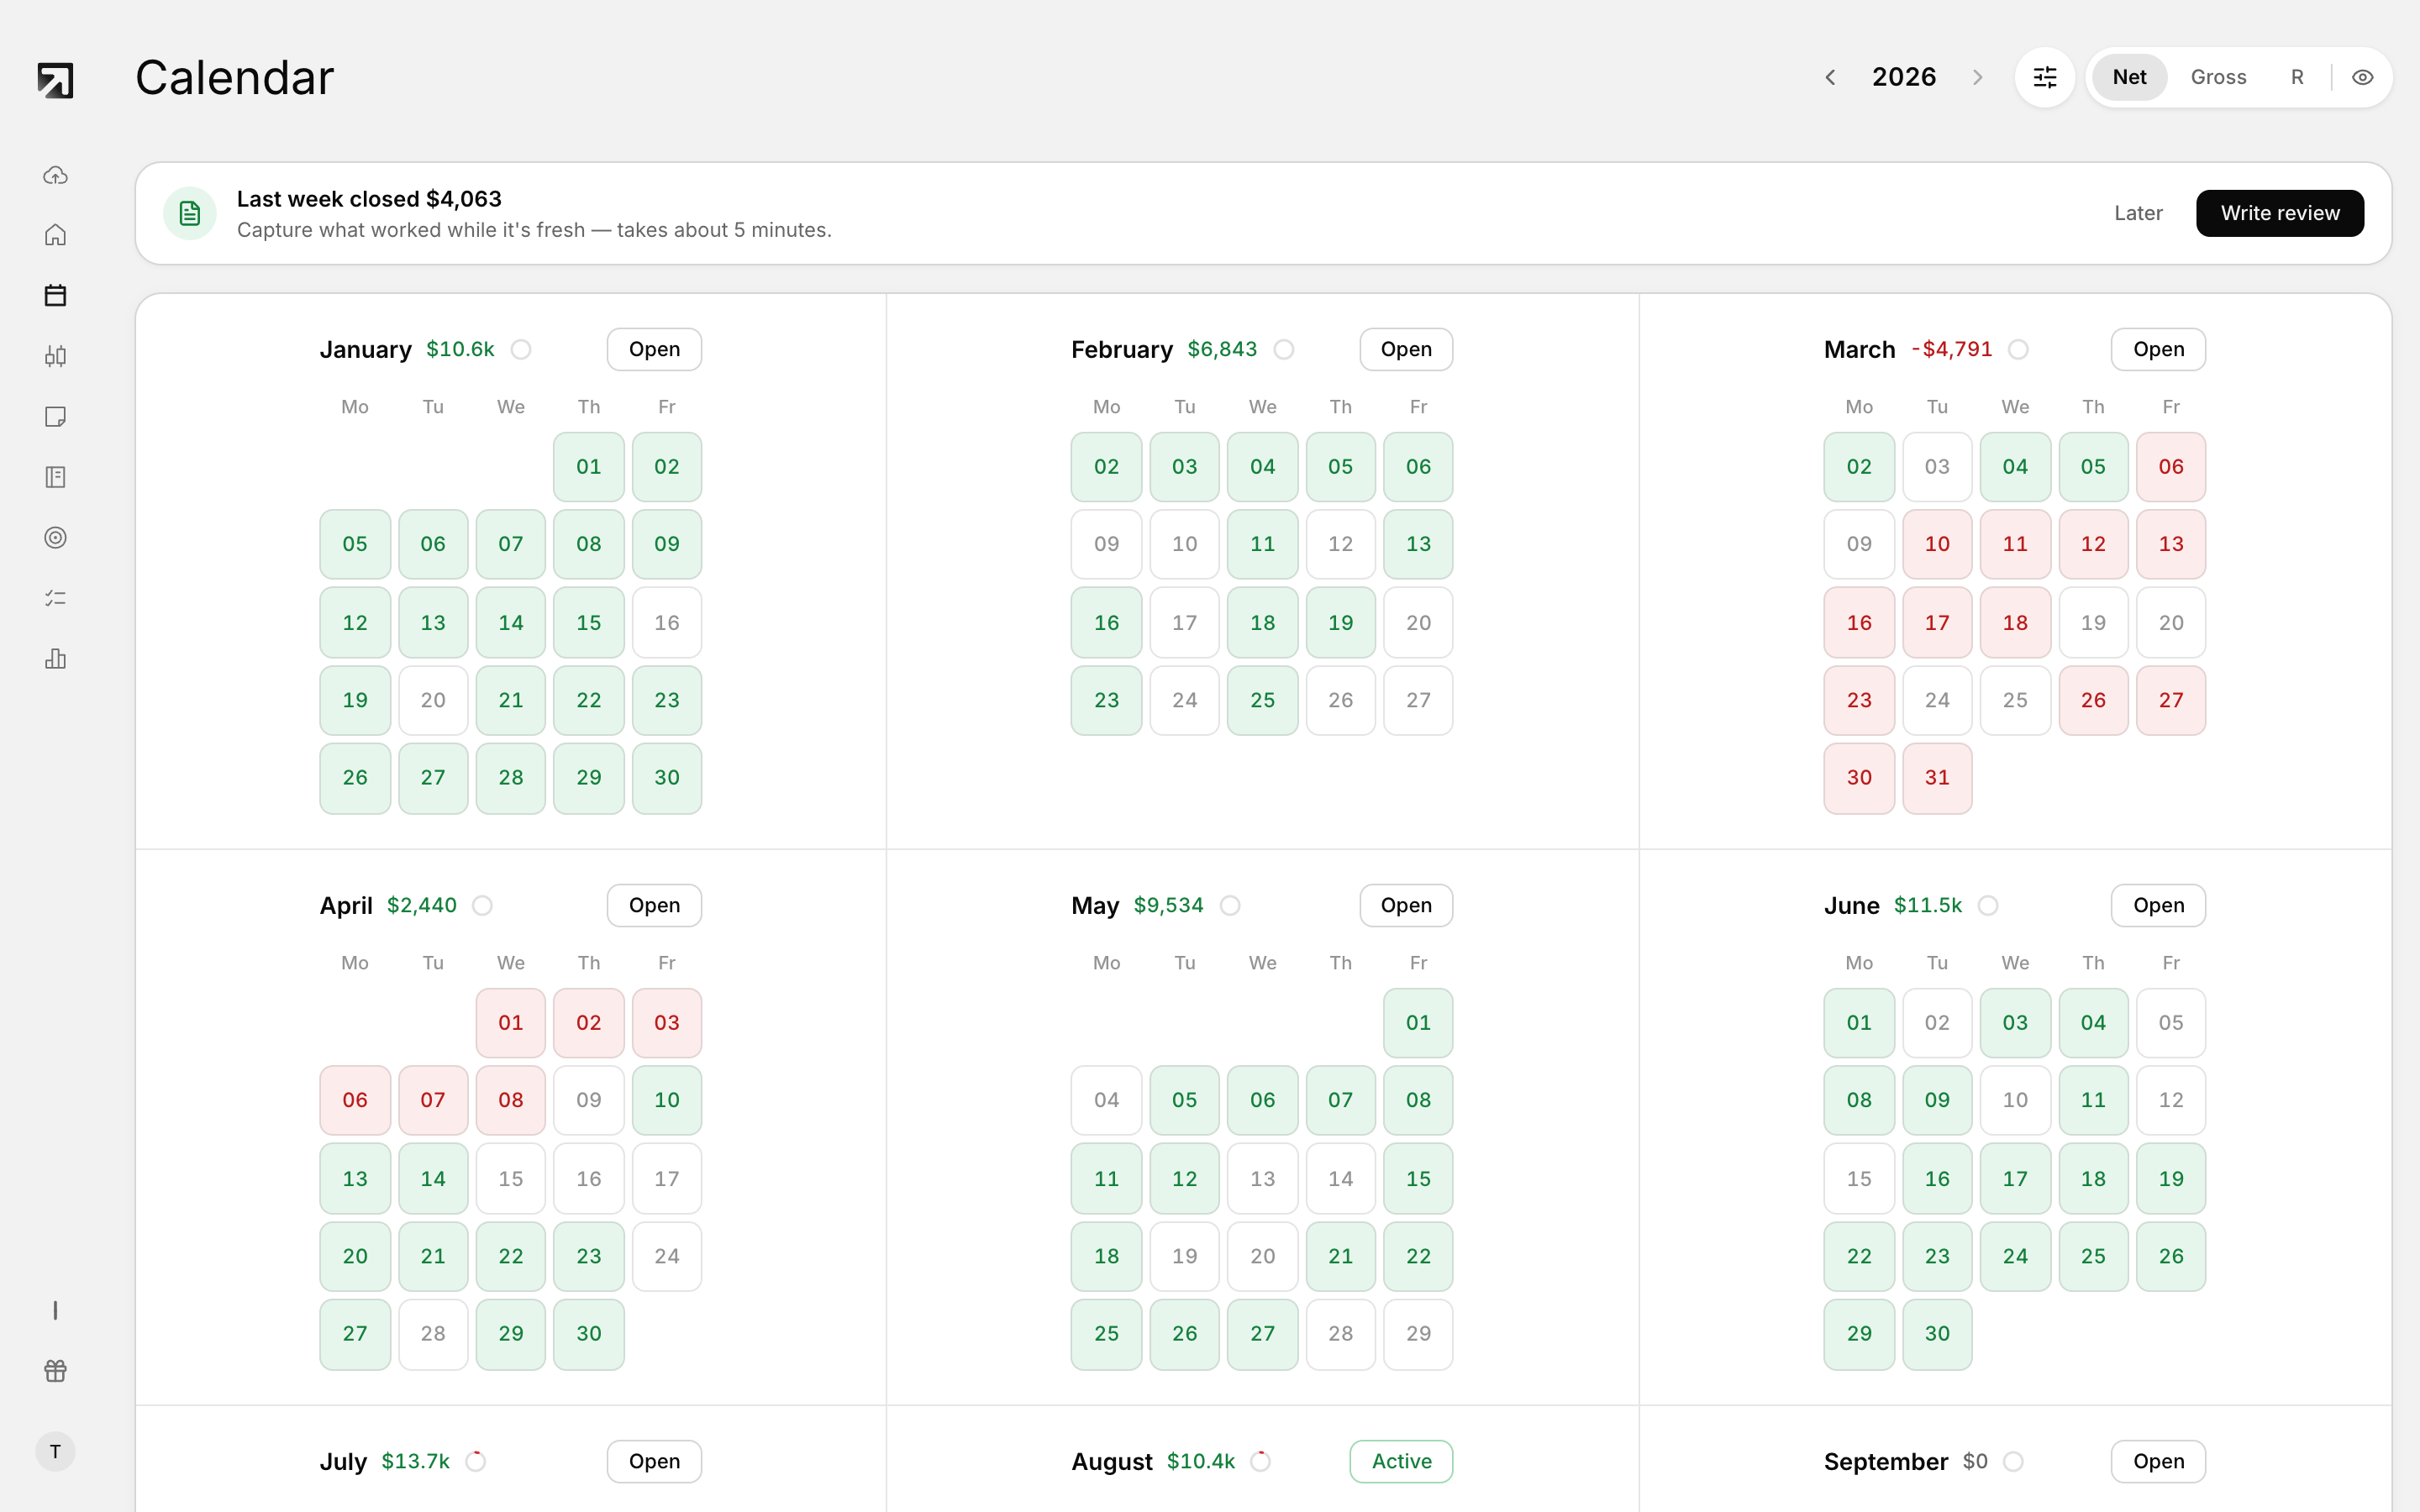Toggle the eye visibility icon
2420x1512 pixels.
[x=2362, y=77]
